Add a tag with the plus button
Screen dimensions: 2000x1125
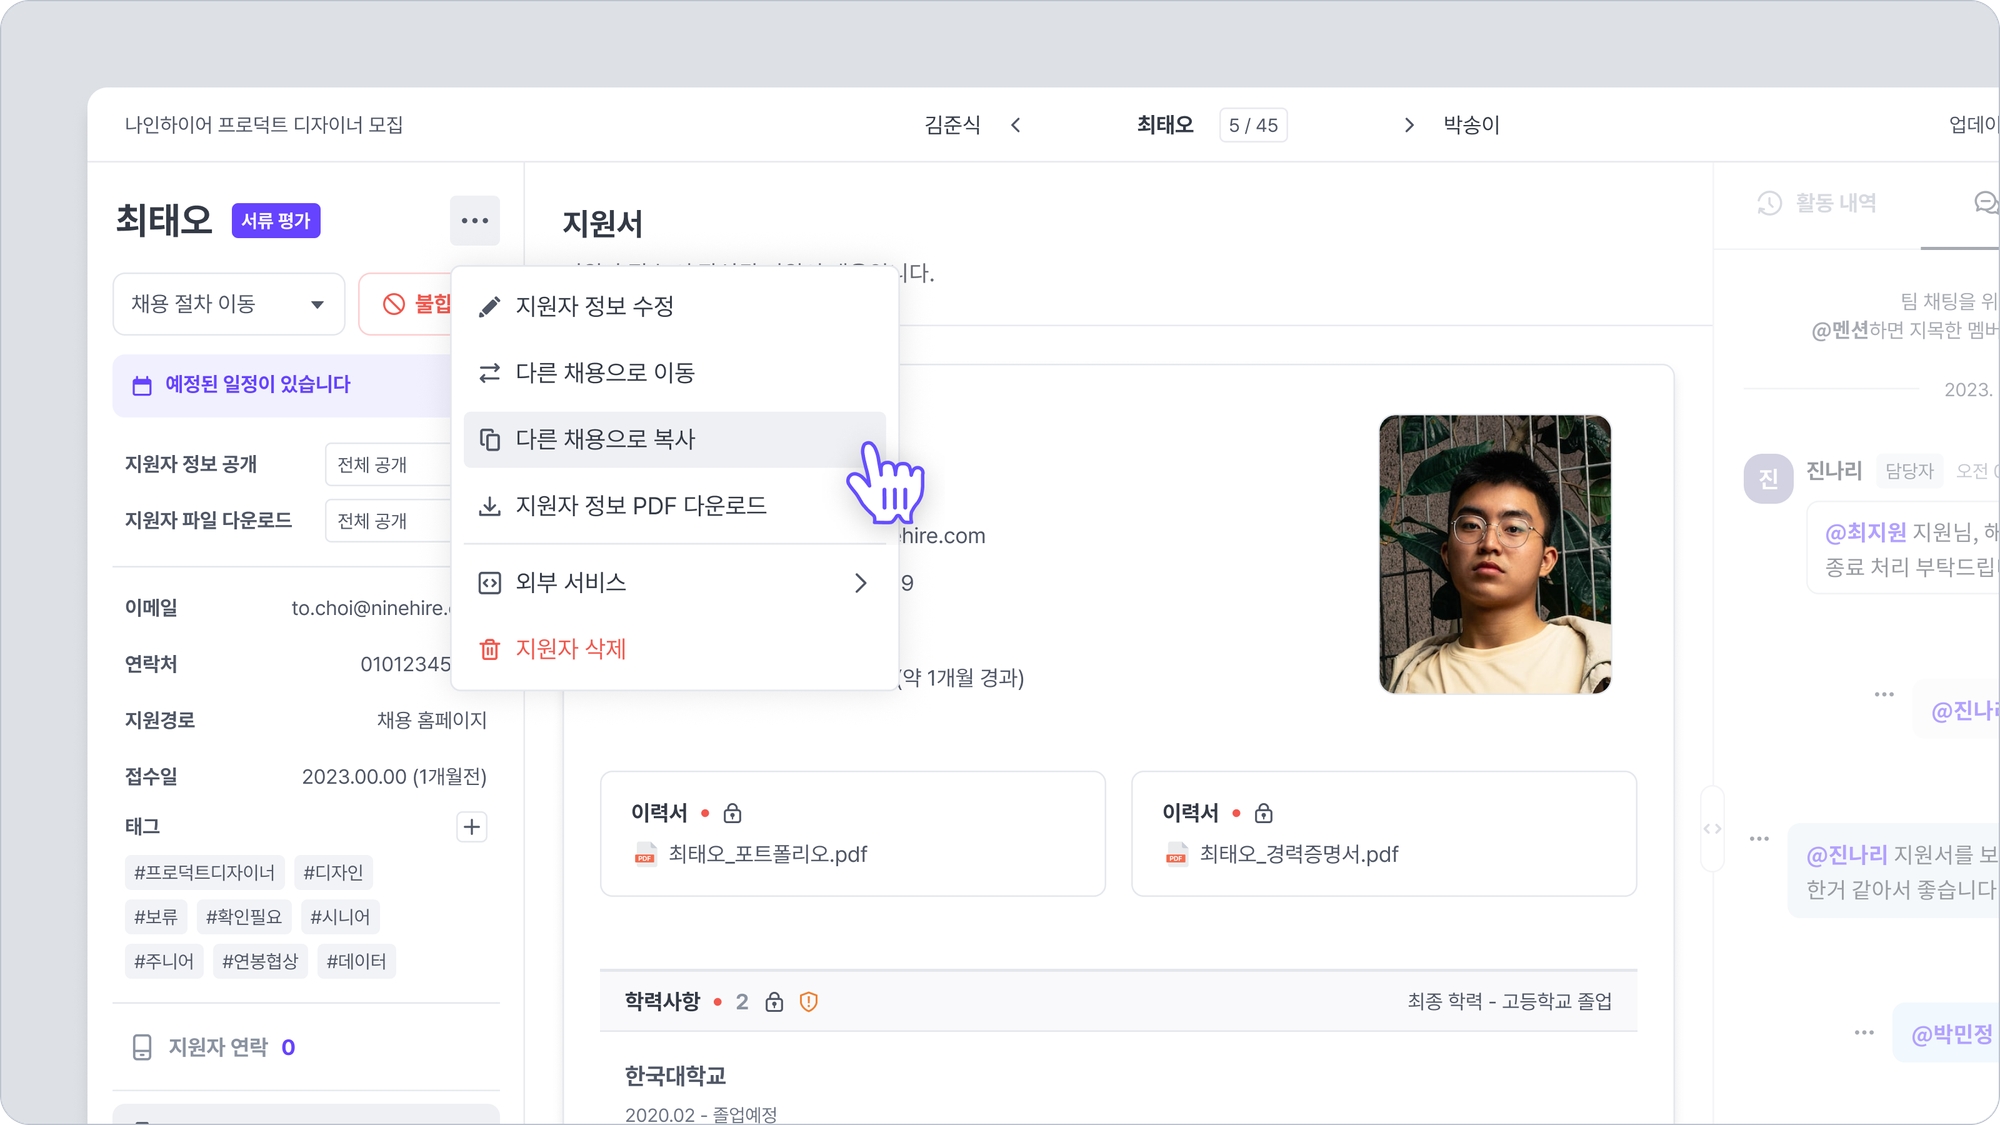[472, 827]
